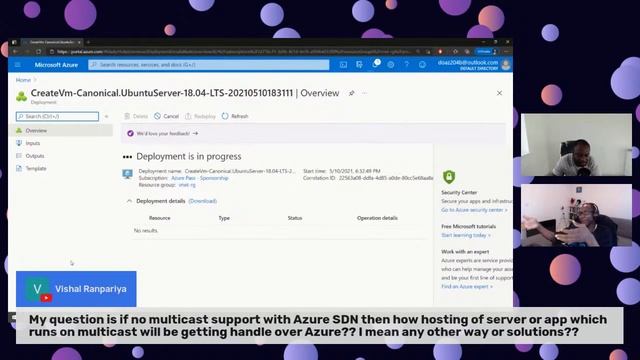Image resolution: width=640 pixels, height=360 pixels.
Task: Click the YouTube badge on the V avatar
Action: tap(46, 298)
